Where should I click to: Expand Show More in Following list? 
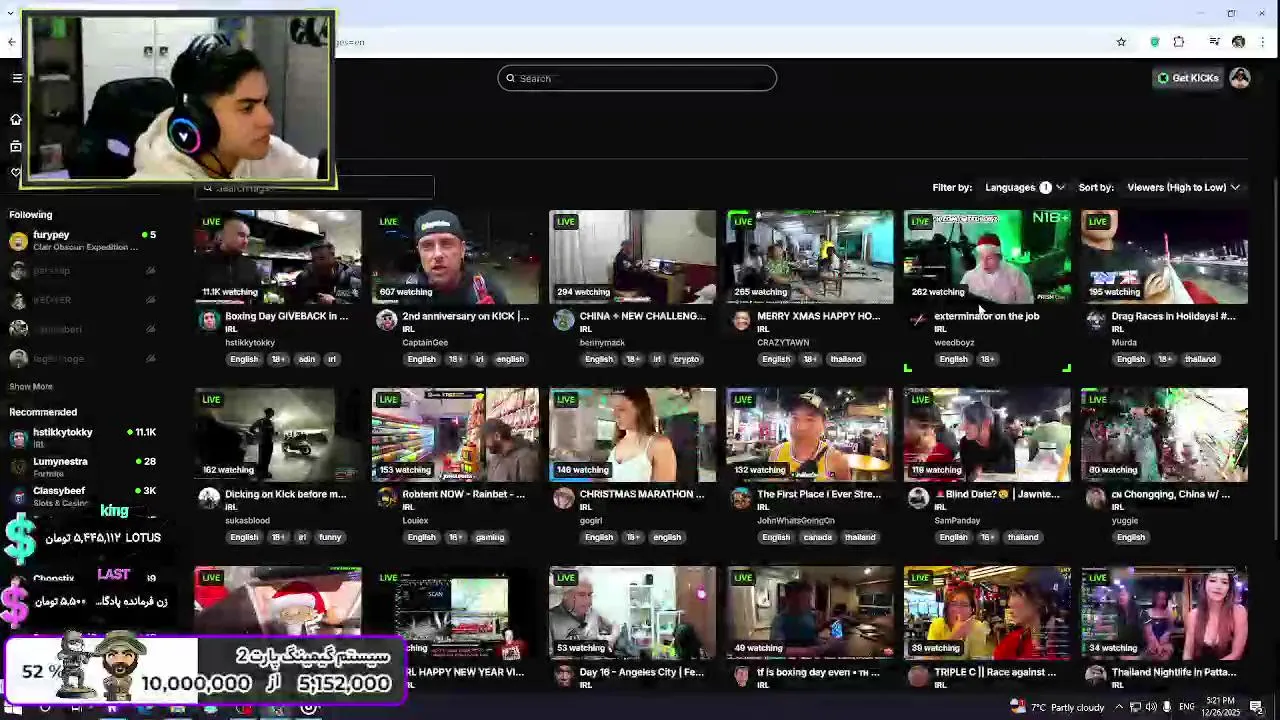[x=31, y=386]
